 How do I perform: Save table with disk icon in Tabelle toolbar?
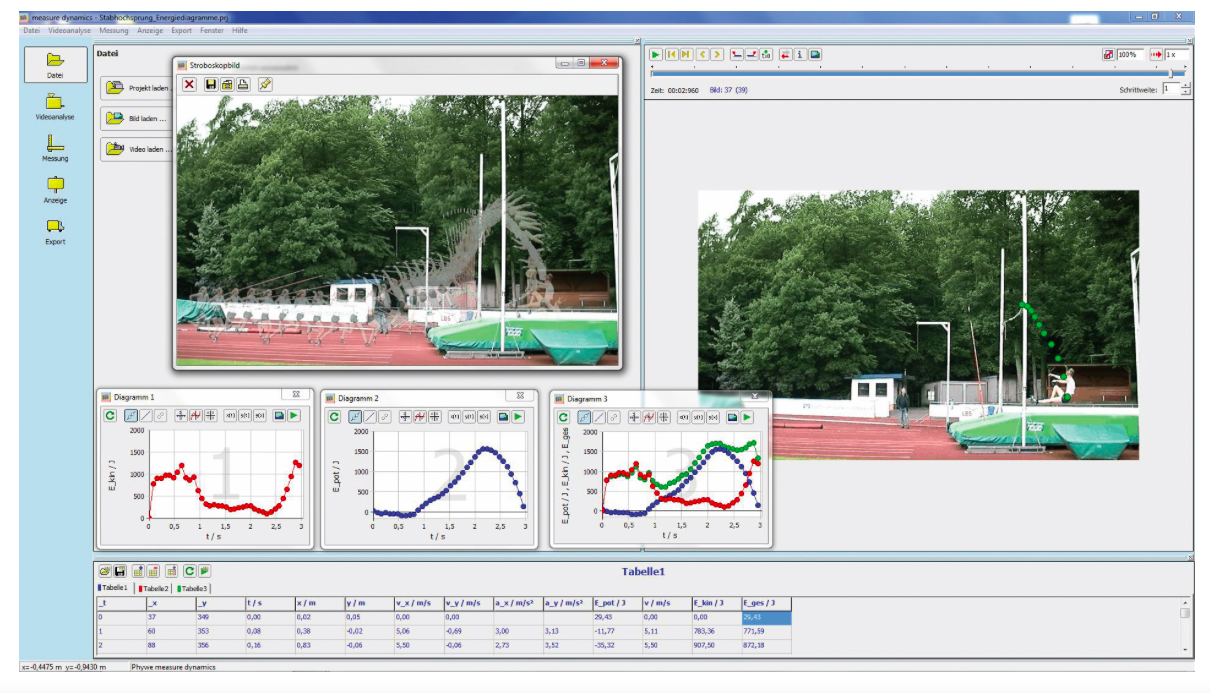click(119, 571)
